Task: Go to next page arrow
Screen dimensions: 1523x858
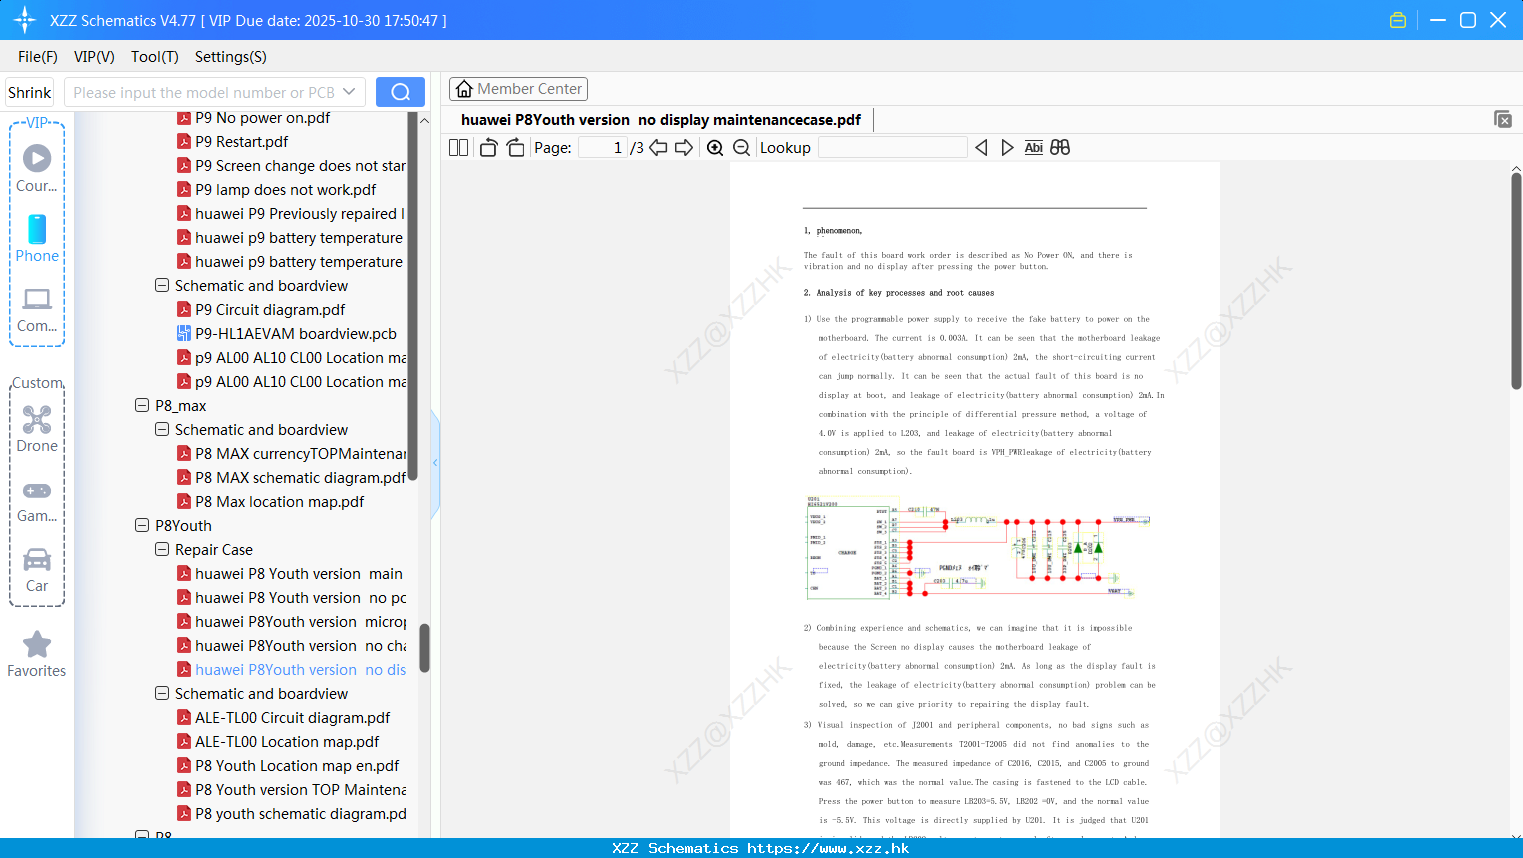Action: pyautogui.click(x=684, y=148)
